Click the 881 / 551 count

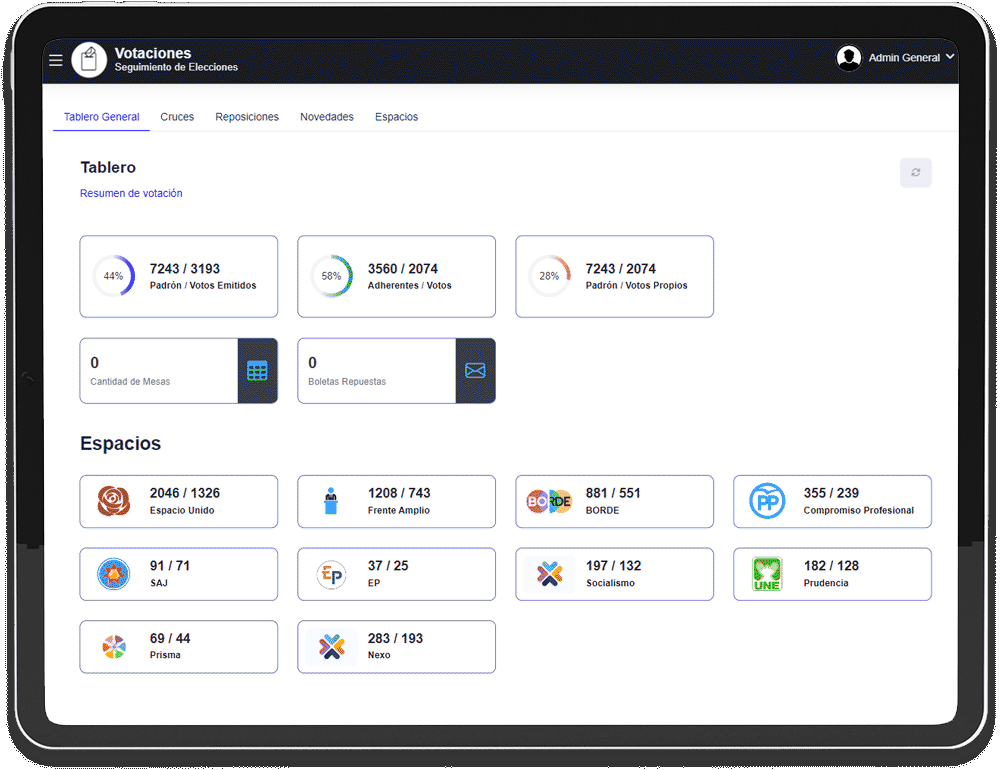pyautogui.click(x=613, y=493)
